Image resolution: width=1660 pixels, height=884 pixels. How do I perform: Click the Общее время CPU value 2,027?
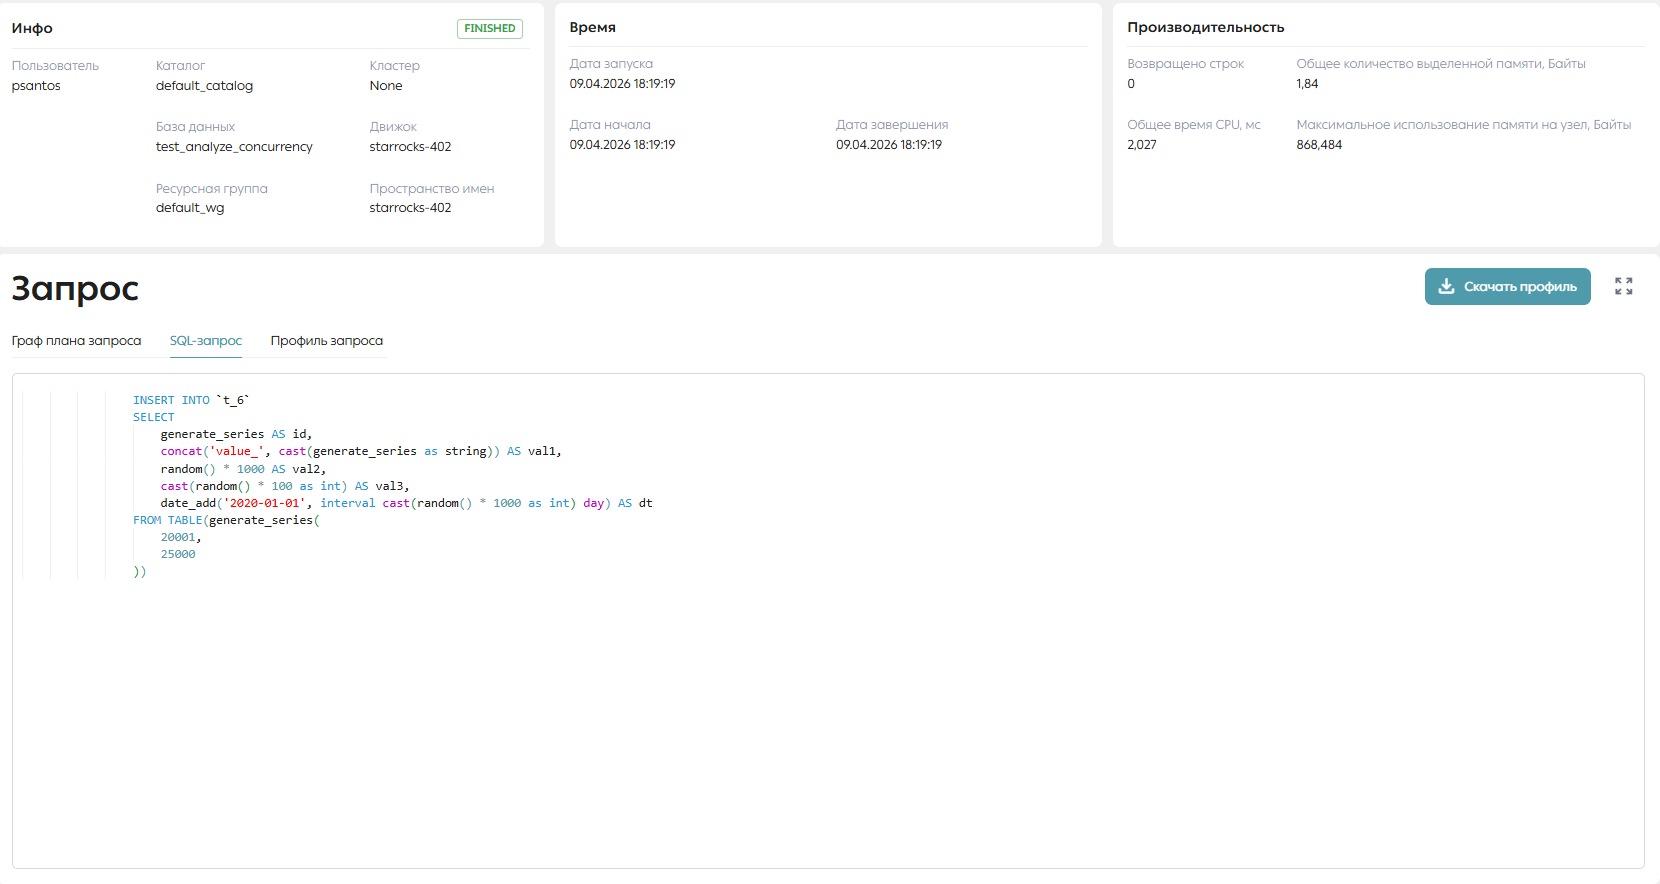[x=1142, y=145]
